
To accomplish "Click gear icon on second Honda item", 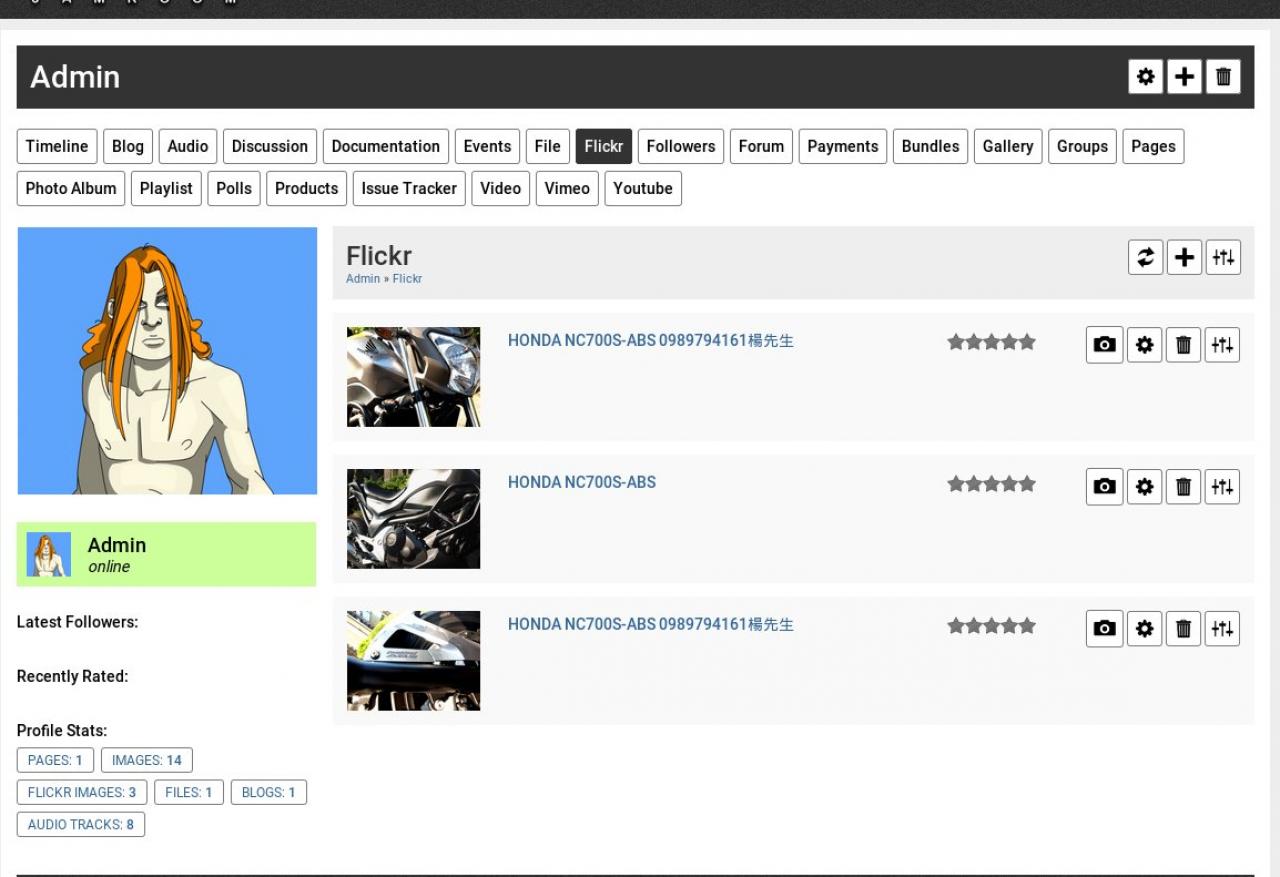I will pyautogui.click(x=1145, y=487).
